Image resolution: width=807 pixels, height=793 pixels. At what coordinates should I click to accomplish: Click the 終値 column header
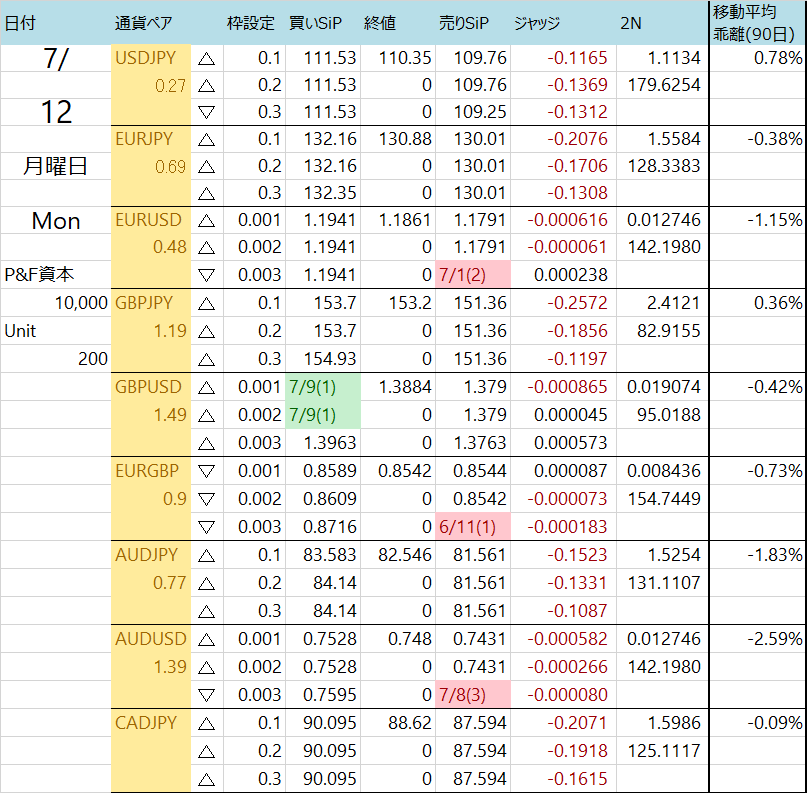pyautogui.click(x=380, y=23)
